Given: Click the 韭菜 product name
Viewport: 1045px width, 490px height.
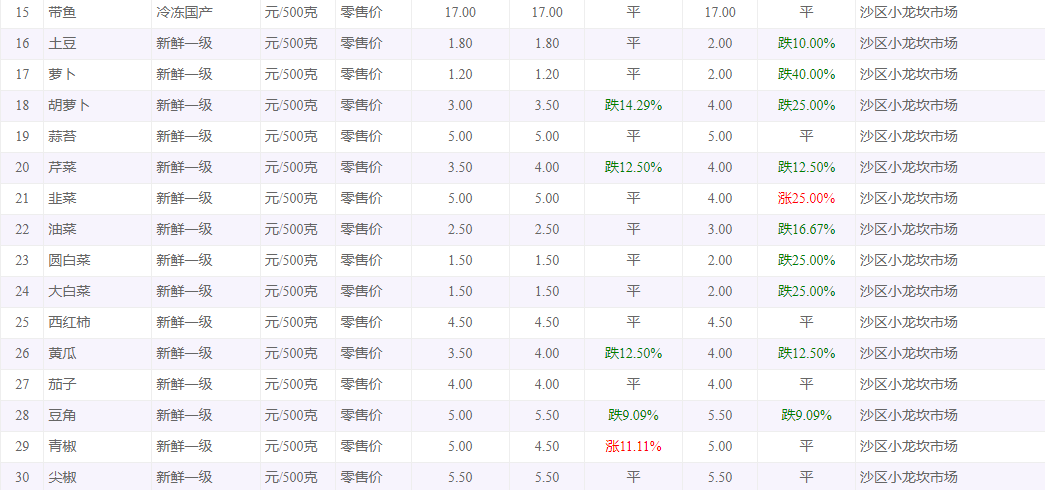Looking at the screenshot, I should (x=62, y=199).
